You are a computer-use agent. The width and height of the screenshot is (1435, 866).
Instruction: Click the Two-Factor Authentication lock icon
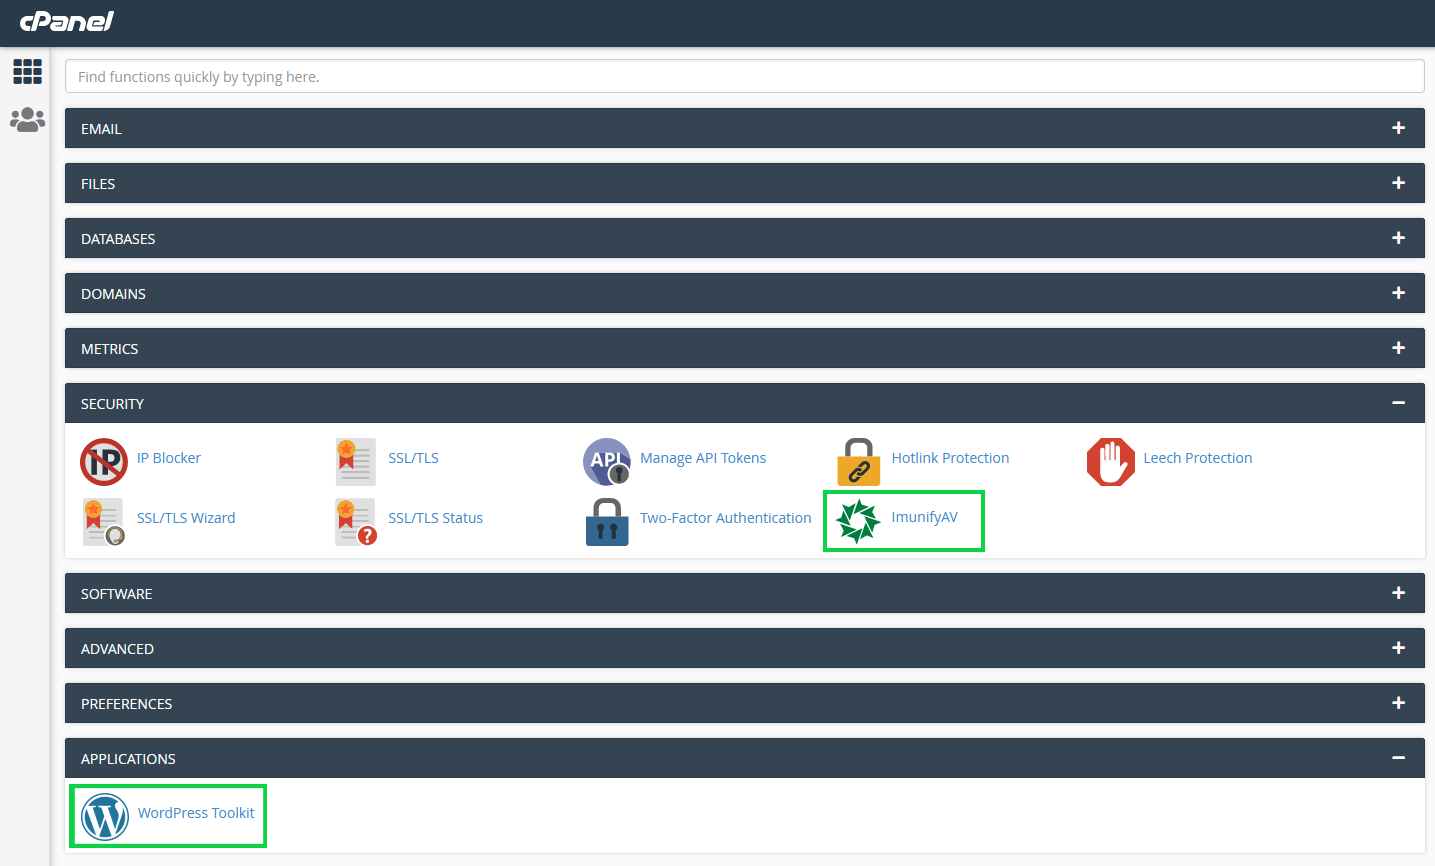pyautogui.click(x=607, y=522)
